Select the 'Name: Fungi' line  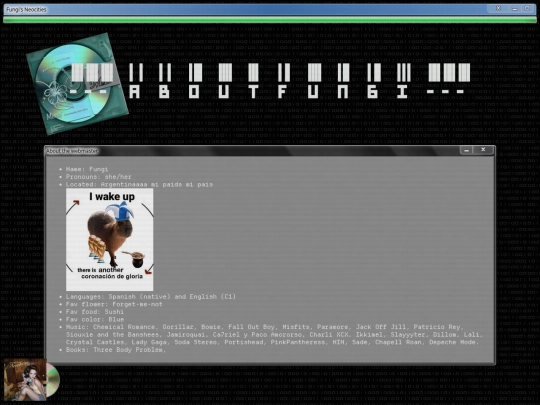coord(87,169)
